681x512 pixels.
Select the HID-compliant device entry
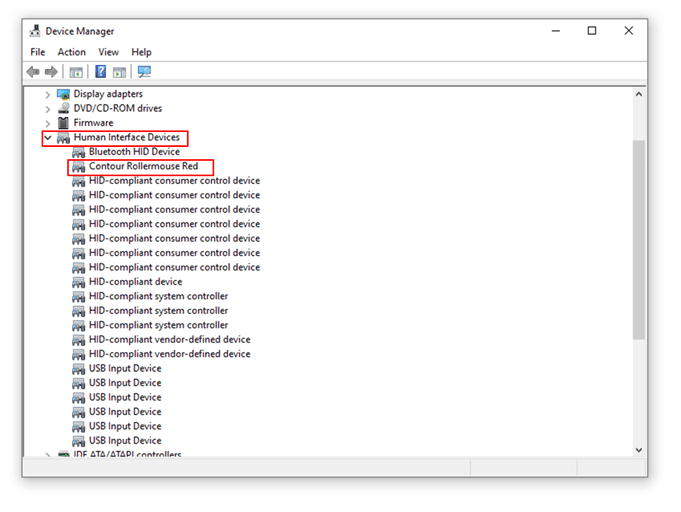pyautogui.click(x=135, y=282)
